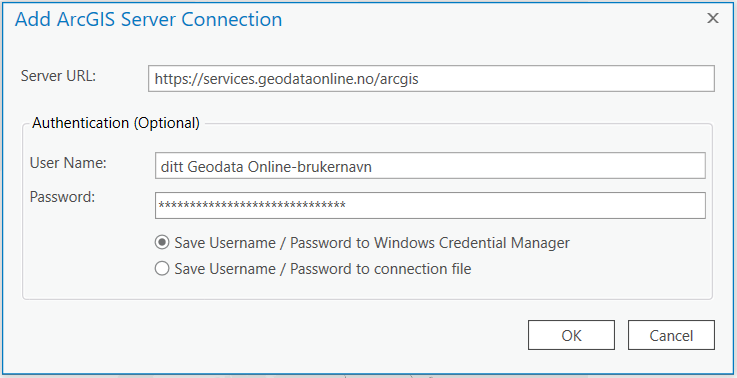The image size is (737, 378).
Task: Click the "Server URL:" label
Action: click(x=58, y=76)
